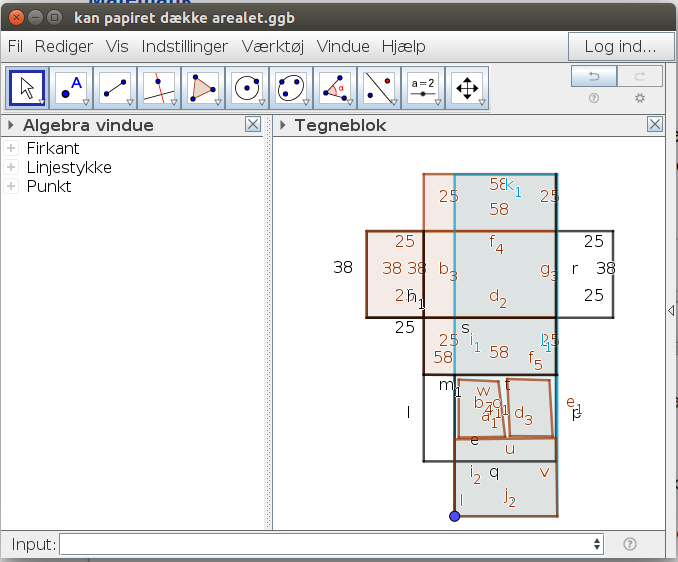The image size is (678, 562).
Task: Open dropdown arrow of Point tool
Action: click(86, 102)
